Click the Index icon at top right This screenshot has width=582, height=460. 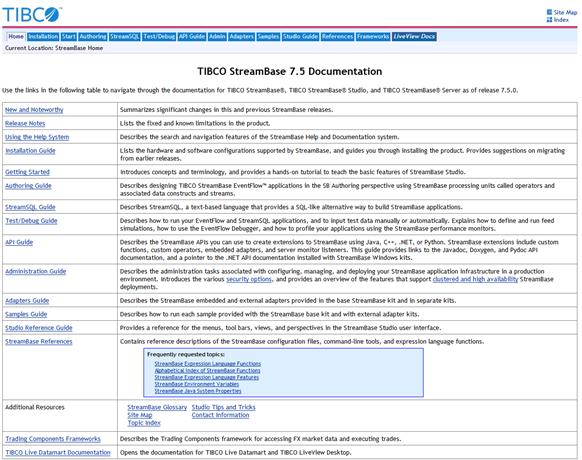[549, 20]
